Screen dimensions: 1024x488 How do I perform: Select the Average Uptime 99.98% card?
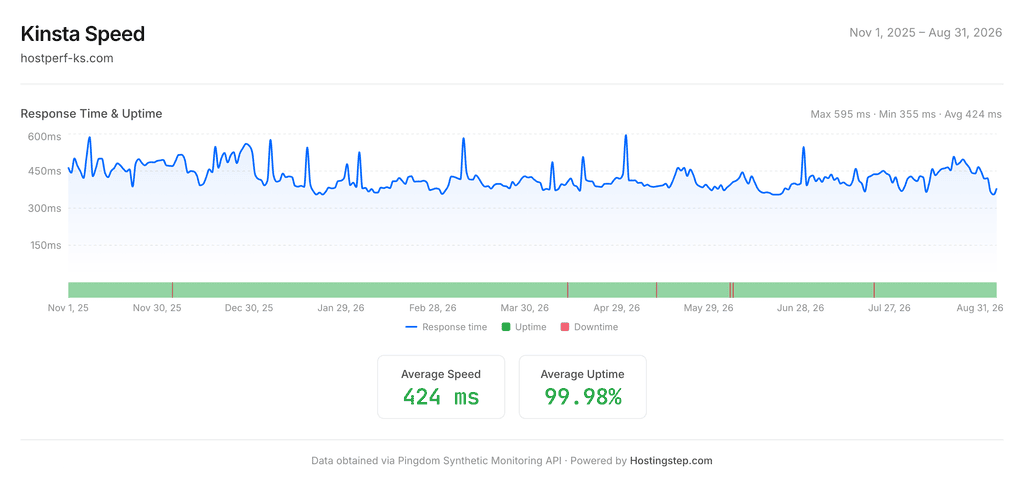pos(583,387)
